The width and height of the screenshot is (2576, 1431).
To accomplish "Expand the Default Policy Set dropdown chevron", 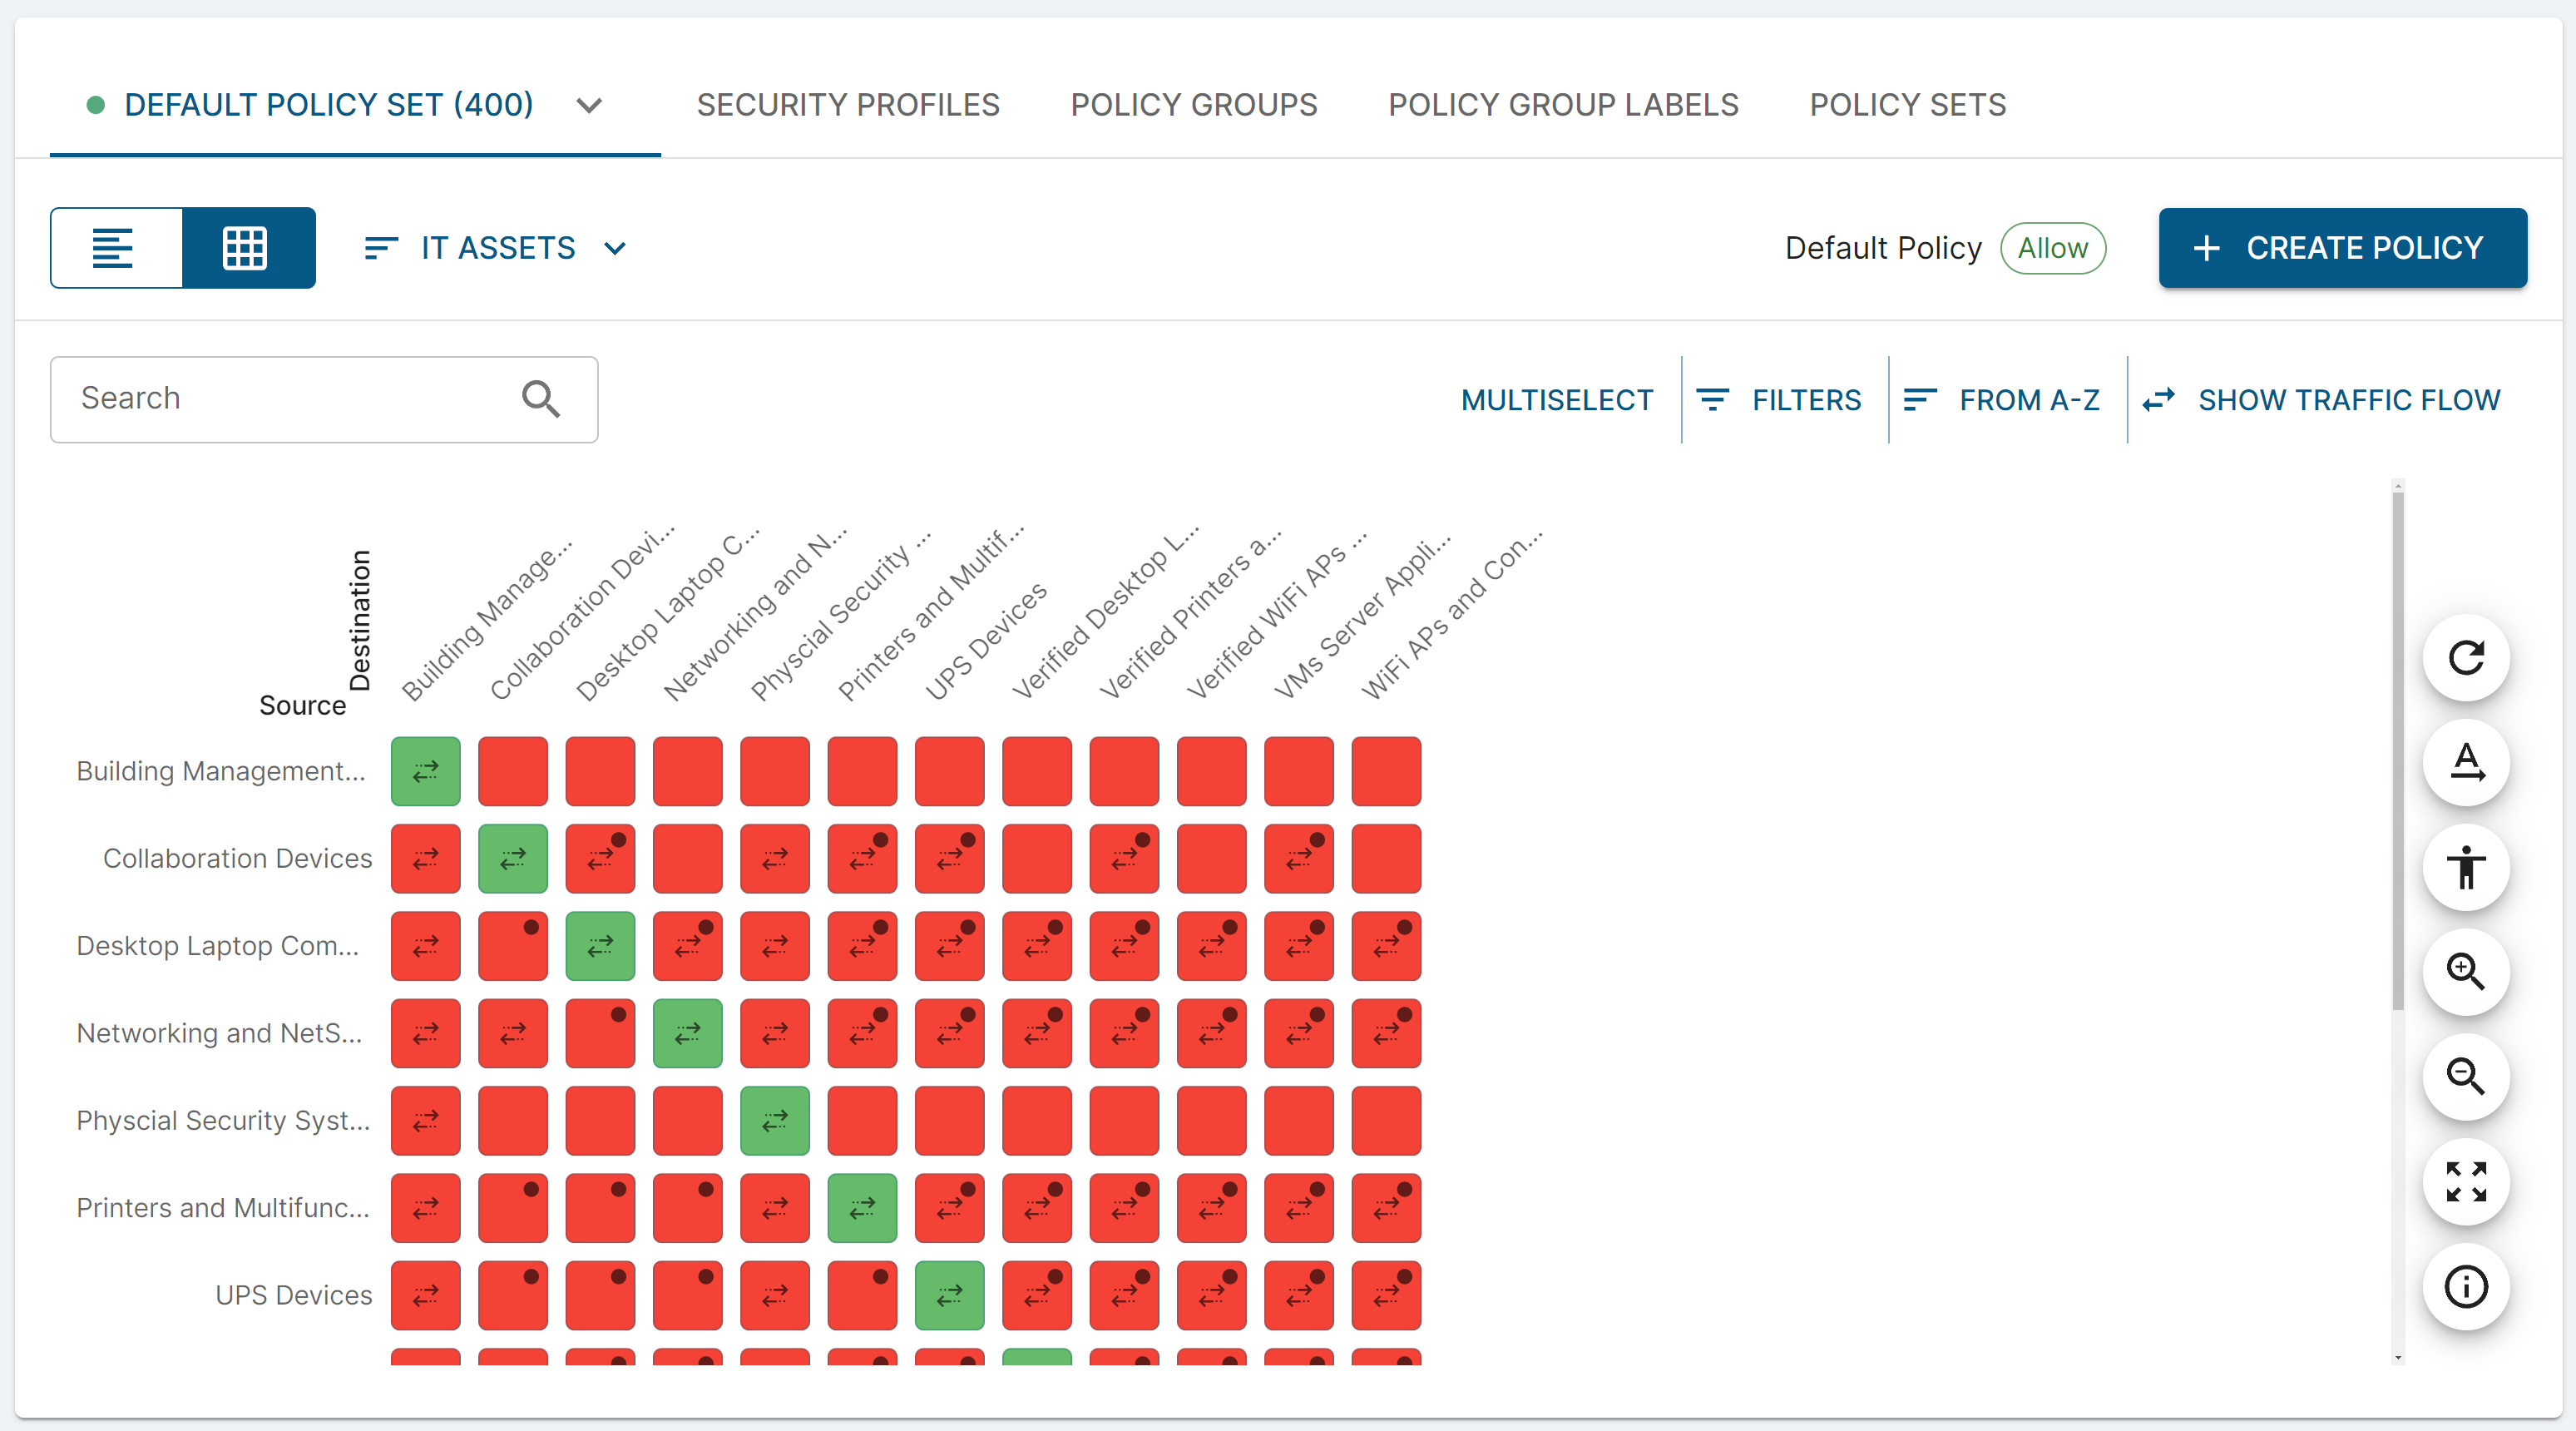I will point(589,105).
